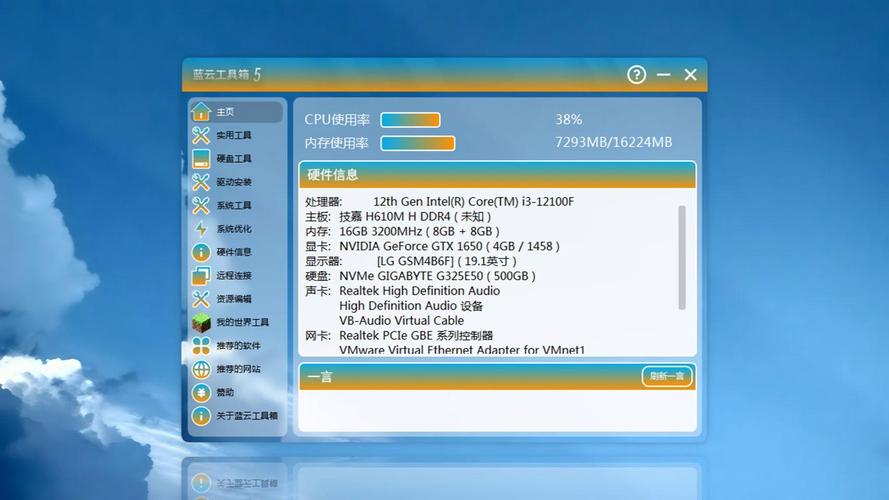This screenshot has height=500, width=889.
Task: Click the 硬件信息 panel header
Action: (x=497, y=175)
